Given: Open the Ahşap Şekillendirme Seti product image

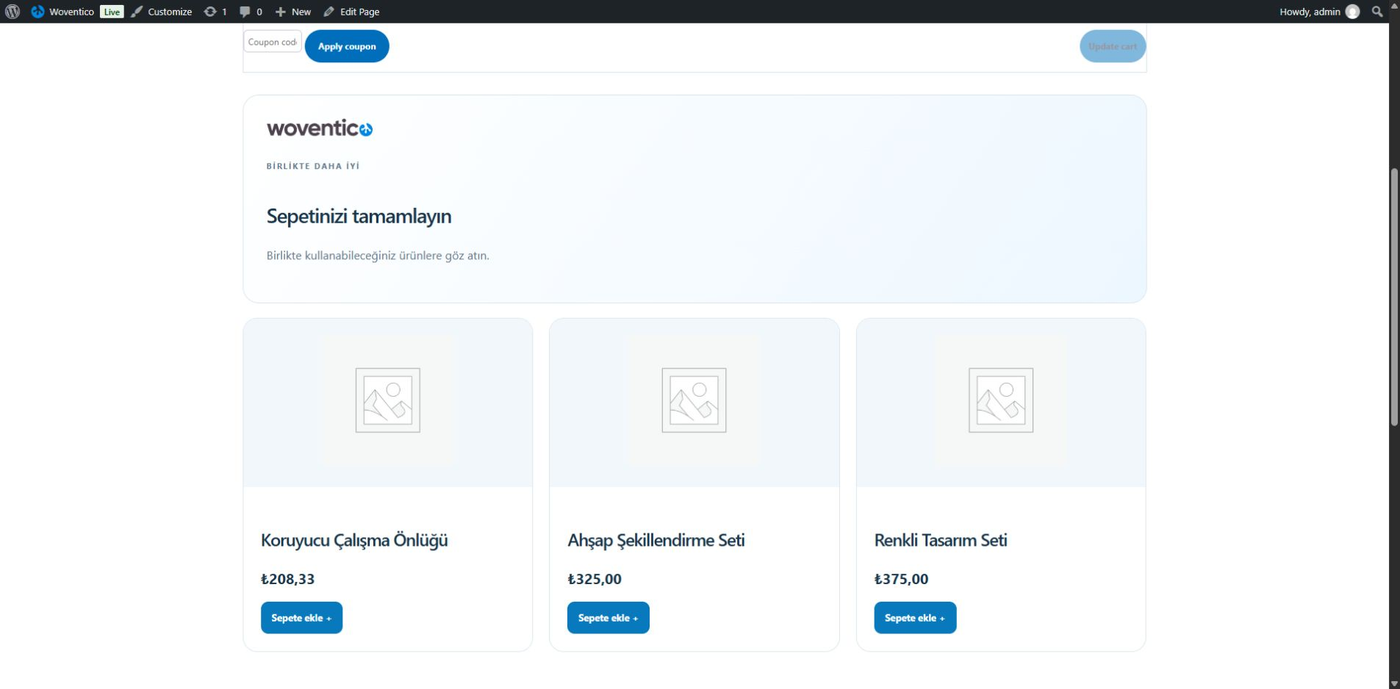Looking at the screenshot, I should (694, 402).
